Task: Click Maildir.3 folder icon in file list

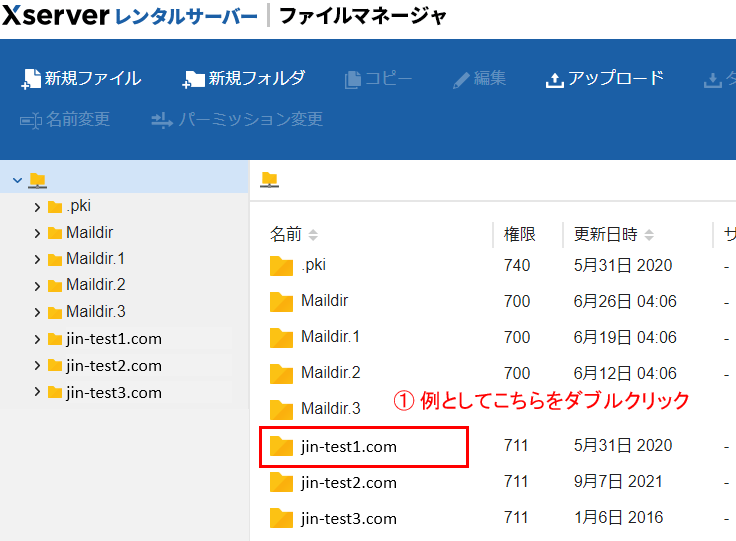Action: pyautogui.click(x=281, y=410)
